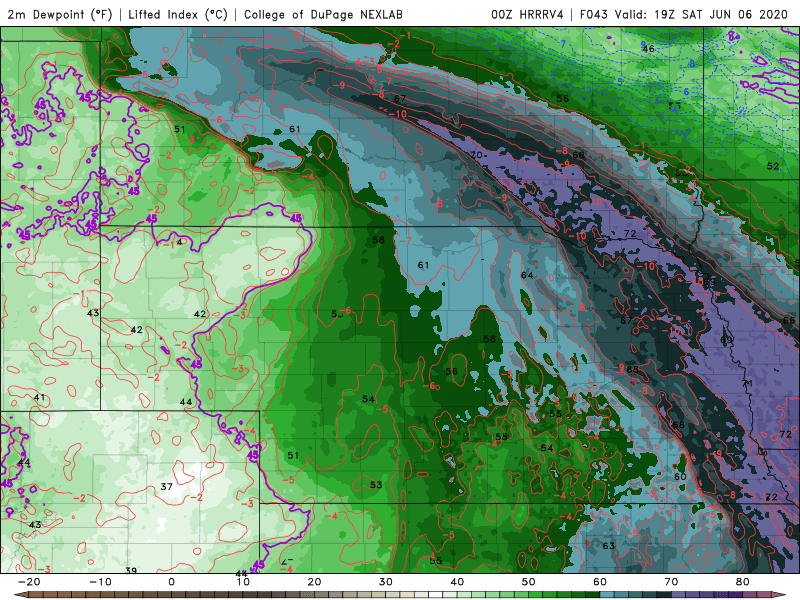Click the "F043 Valid: 19Z SAT JUN 06 2020" timestamp
The image size is (800, 600).
pyautogui.click(x=684, y=14)
